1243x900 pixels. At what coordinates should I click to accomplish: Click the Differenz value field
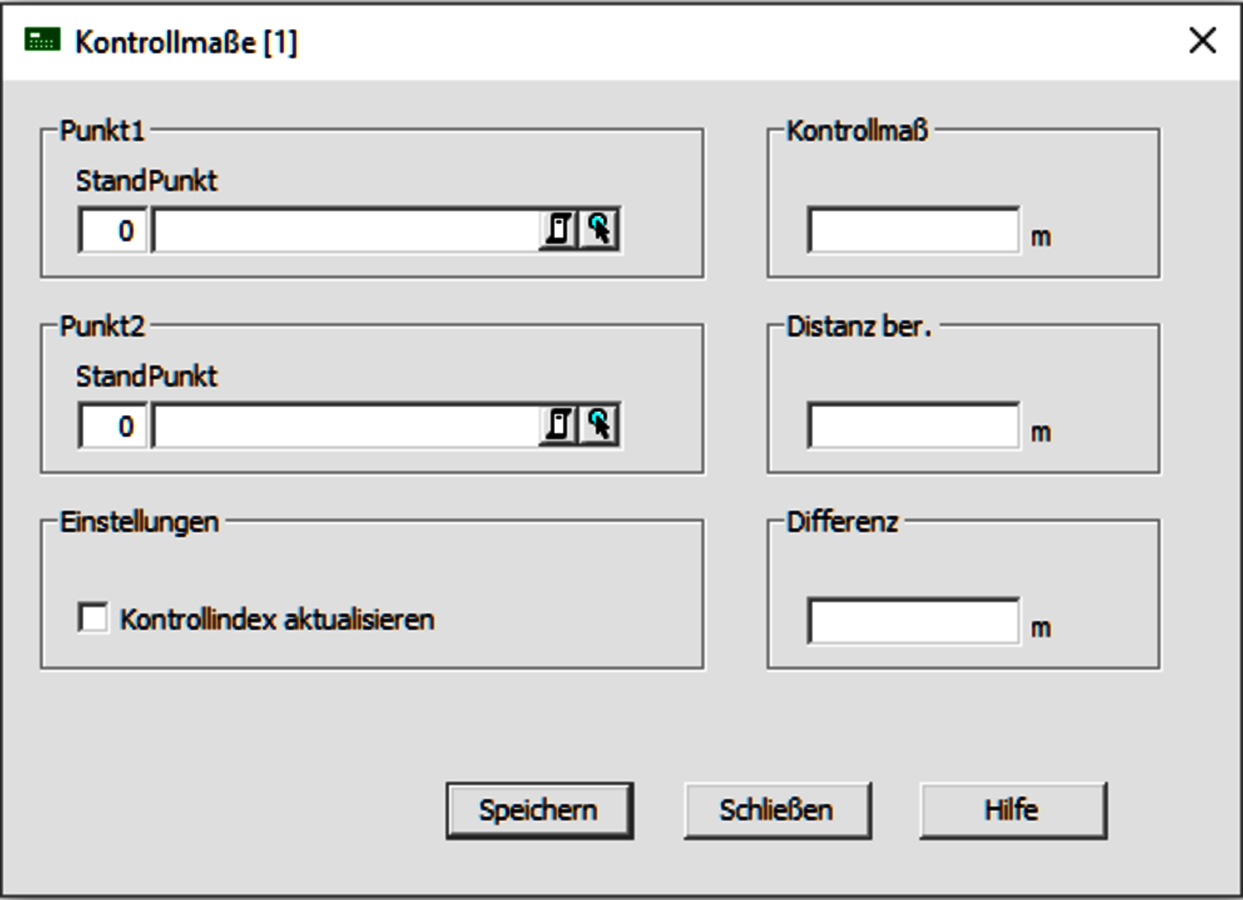(913, 622)
